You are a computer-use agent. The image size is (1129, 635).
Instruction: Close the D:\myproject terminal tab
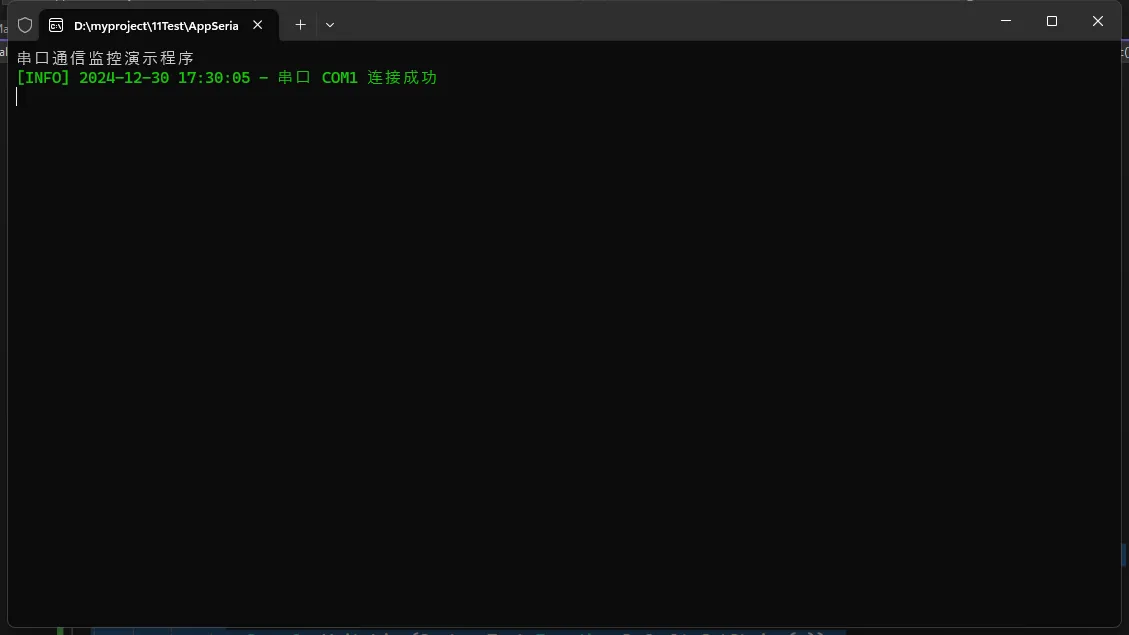pyautogui.click(x=258, y=25)
